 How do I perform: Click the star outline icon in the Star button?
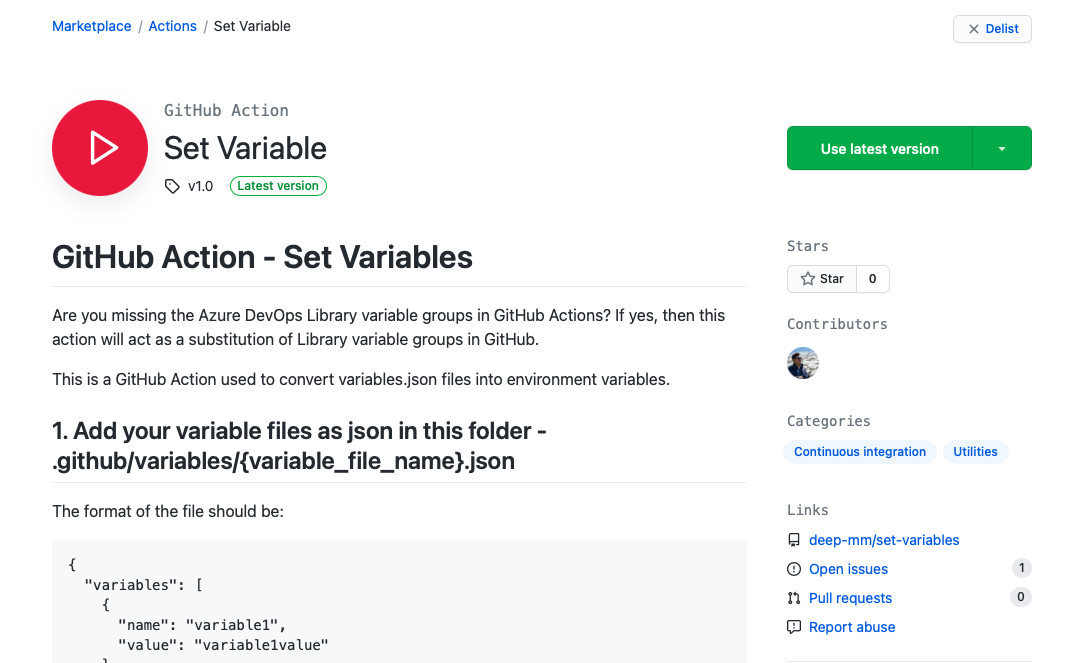(x=809, y=278)
